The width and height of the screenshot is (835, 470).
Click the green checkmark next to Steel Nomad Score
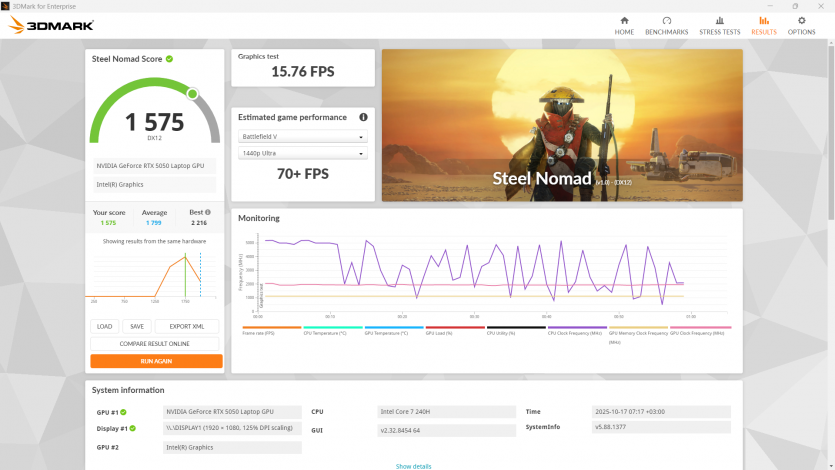click(169, 59)
